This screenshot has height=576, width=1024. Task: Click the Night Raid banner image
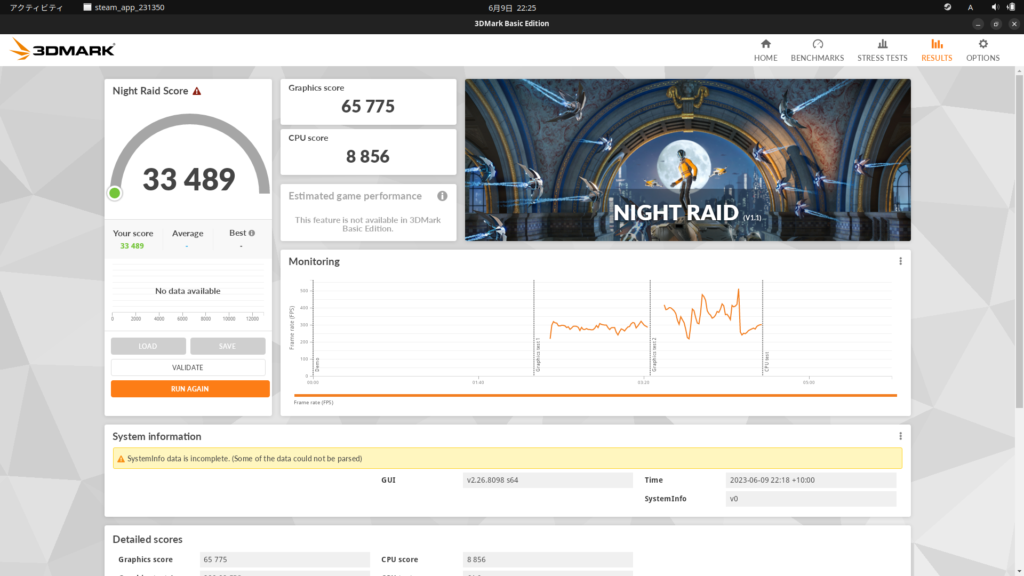coord(688,160)
